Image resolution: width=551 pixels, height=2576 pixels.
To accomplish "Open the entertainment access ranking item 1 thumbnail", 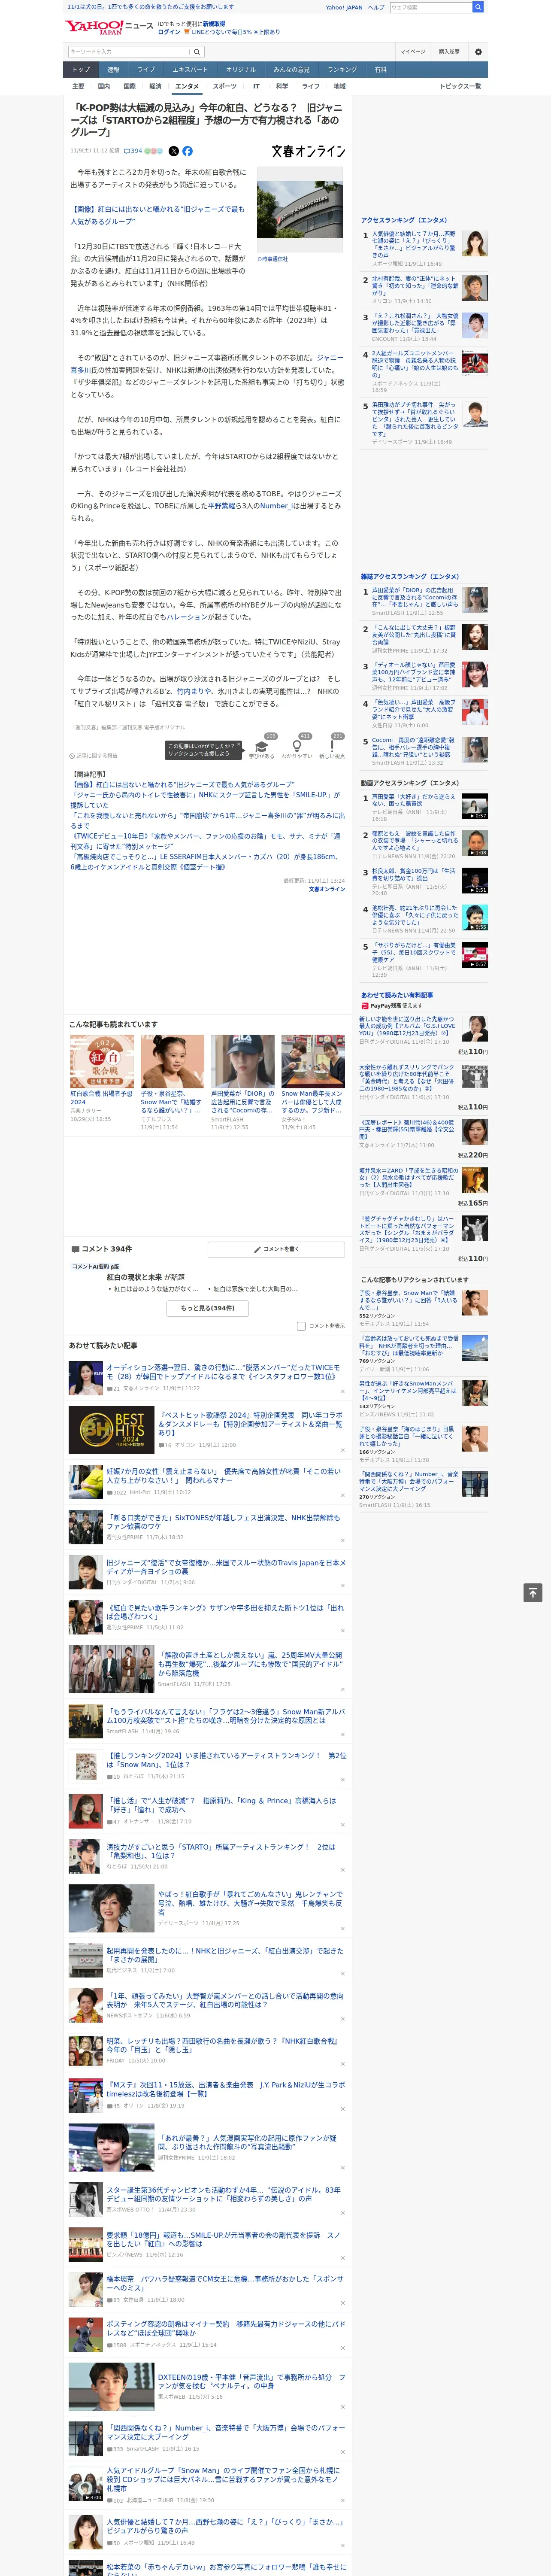I will [475, 243].
